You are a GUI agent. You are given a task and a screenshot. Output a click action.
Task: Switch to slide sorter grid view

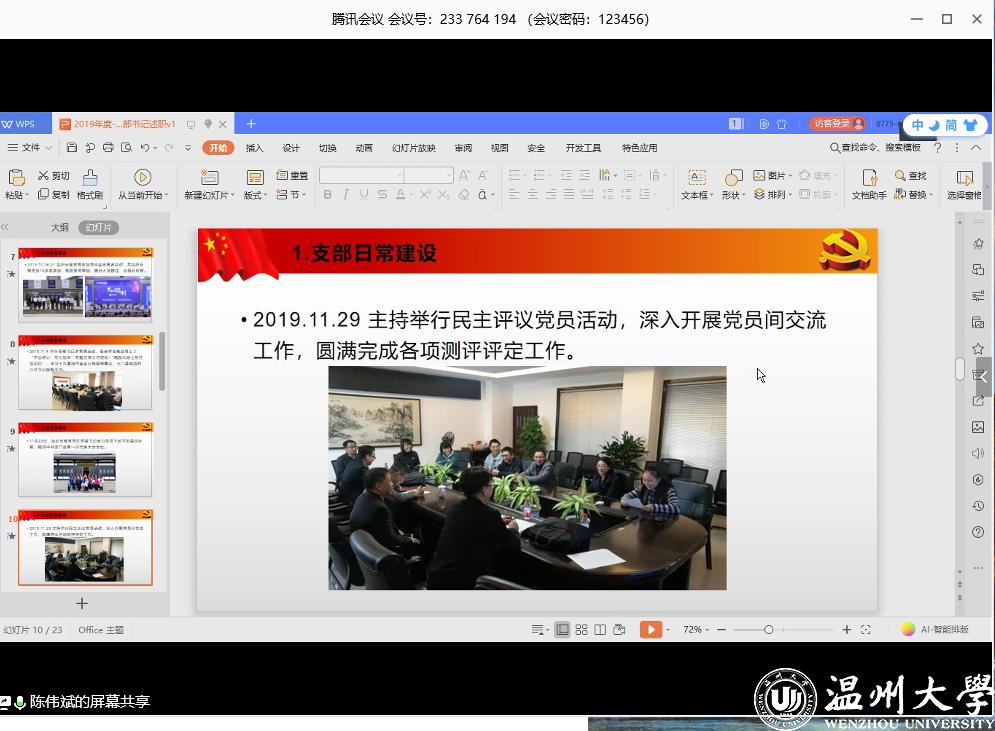(581, 630)
